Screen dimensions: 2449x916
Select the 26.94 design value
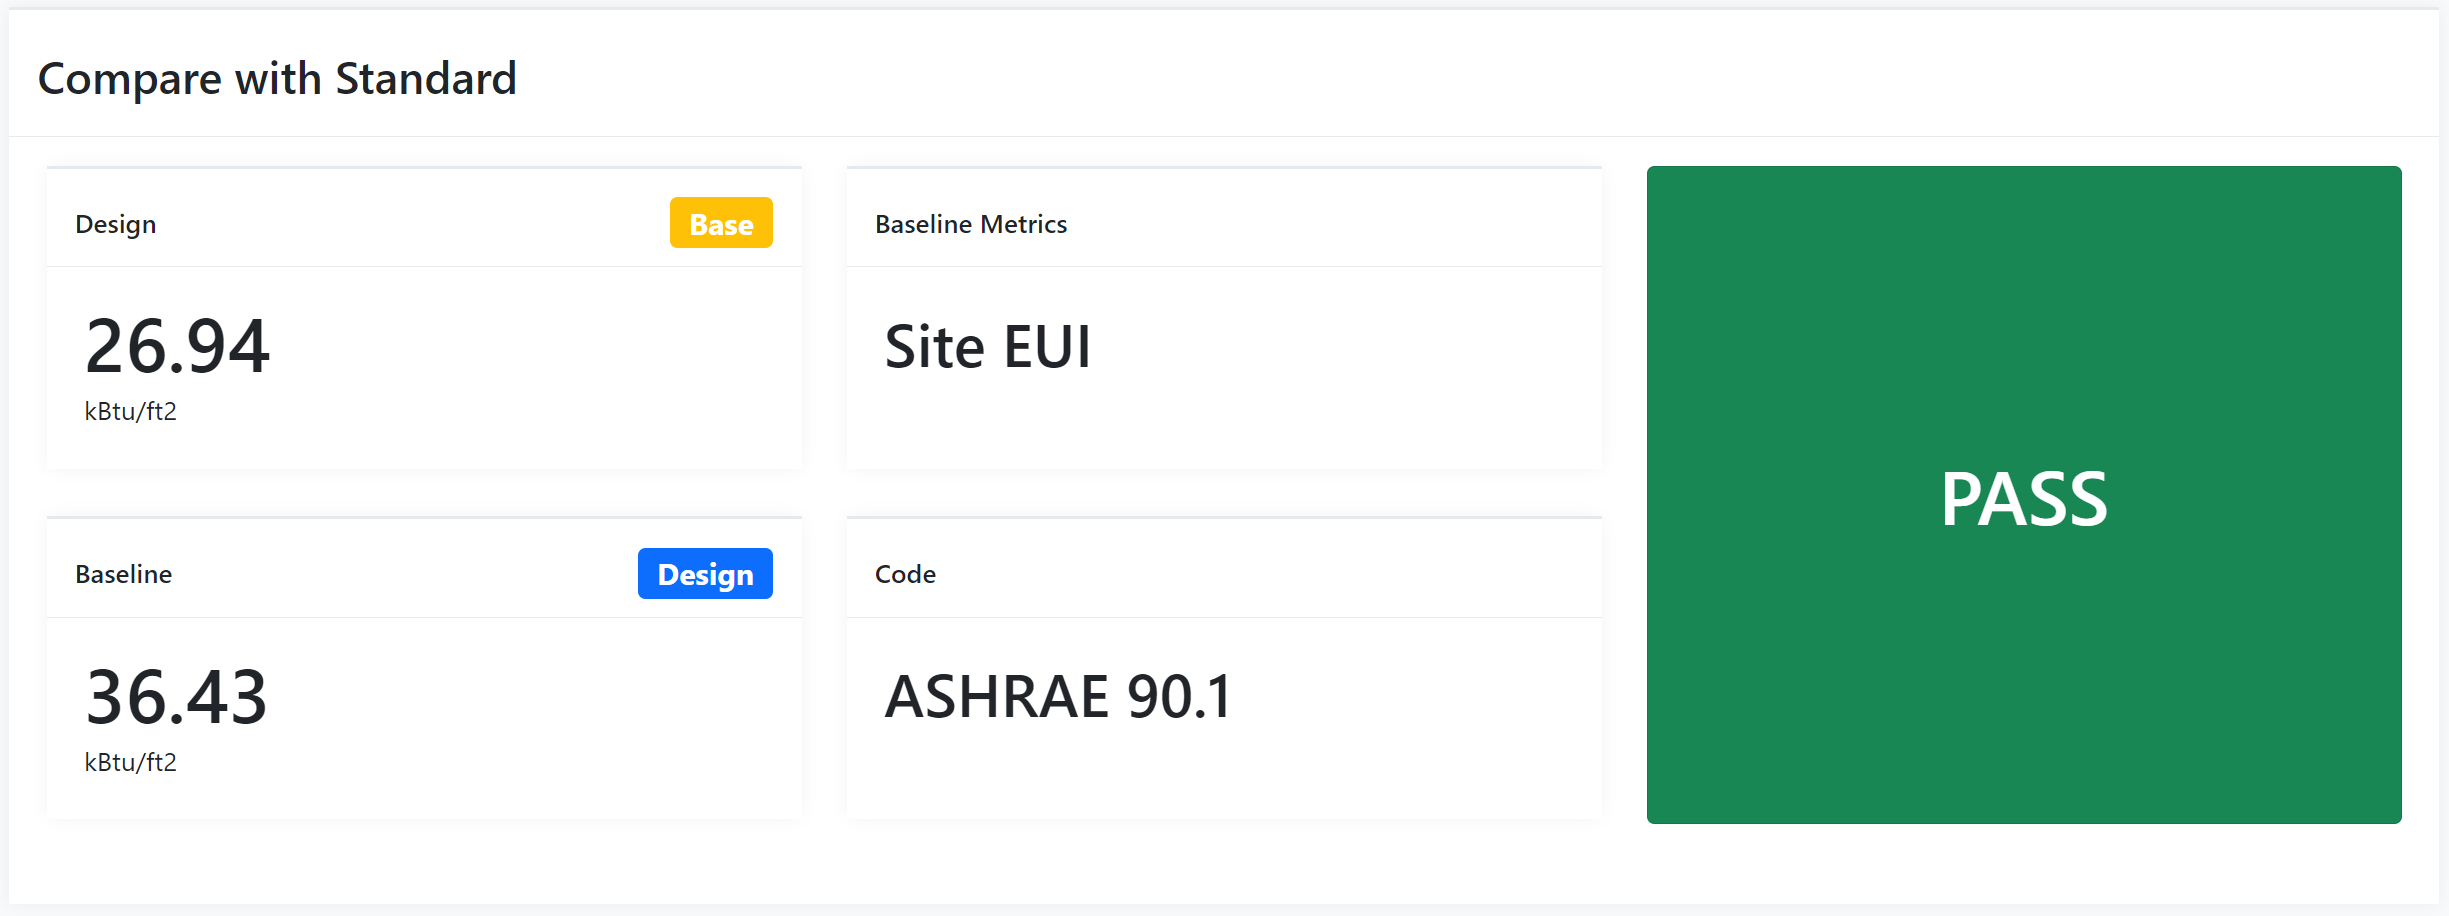(x=177, y=346)
